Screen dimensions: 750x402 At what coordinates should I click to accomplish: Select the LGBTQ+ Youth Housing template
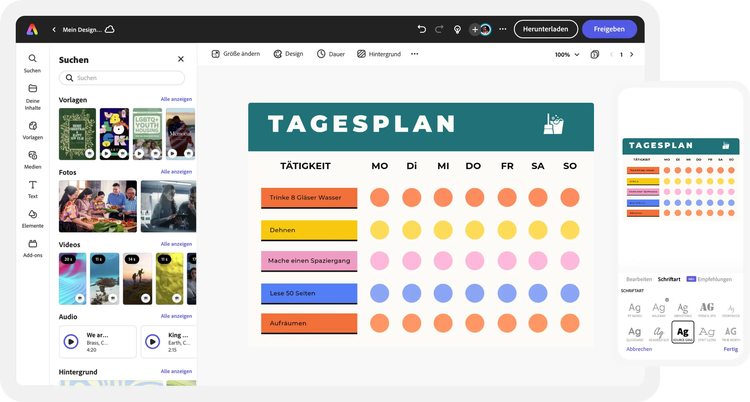pos(147,134)
